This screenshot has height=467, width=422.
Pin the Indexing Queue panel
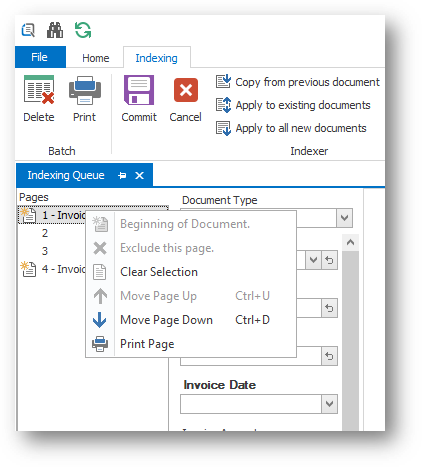point(122,175)
